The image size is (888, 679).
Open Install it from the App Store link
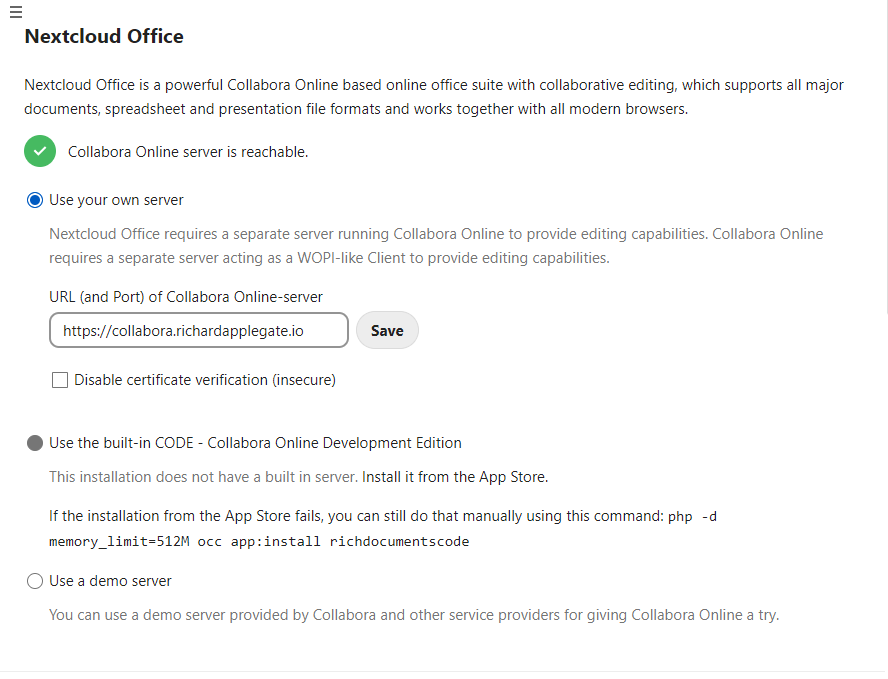click(454, 477)
